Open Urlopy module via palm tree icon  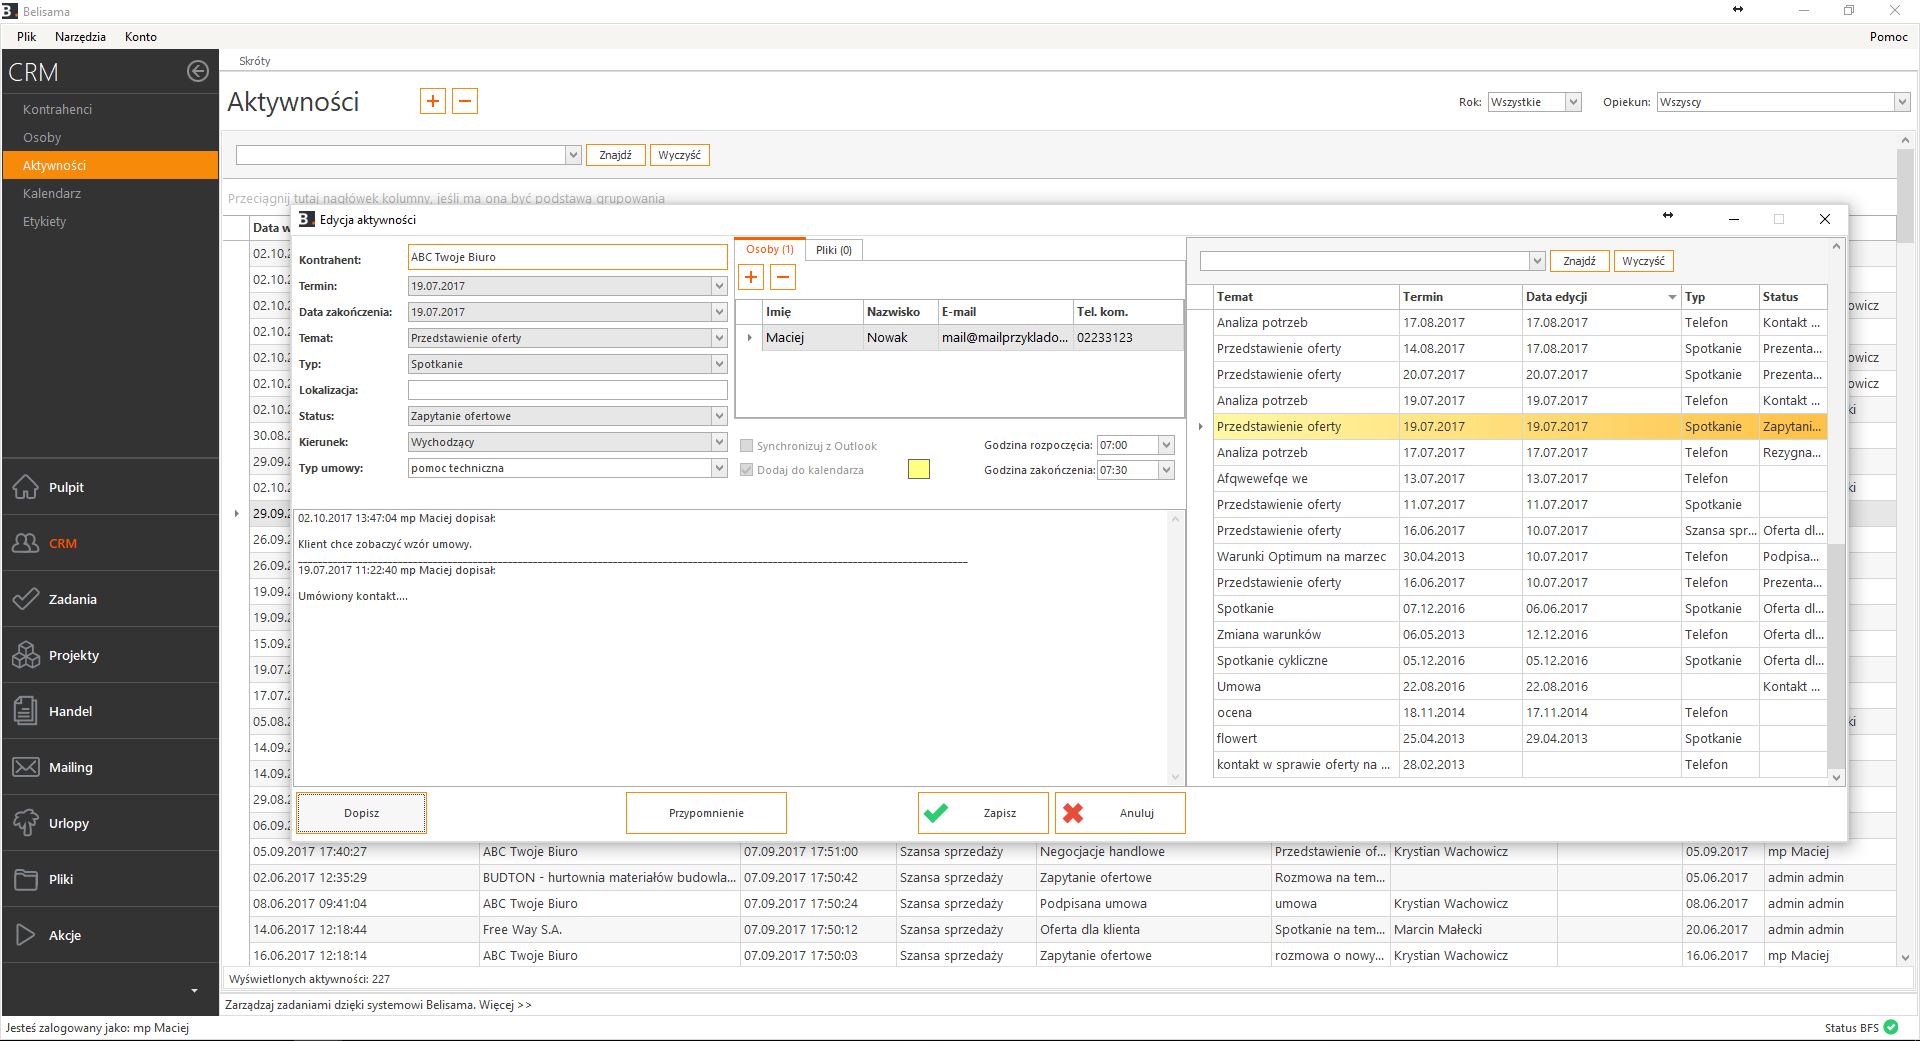pyautogui.click(x=26, y=823)
